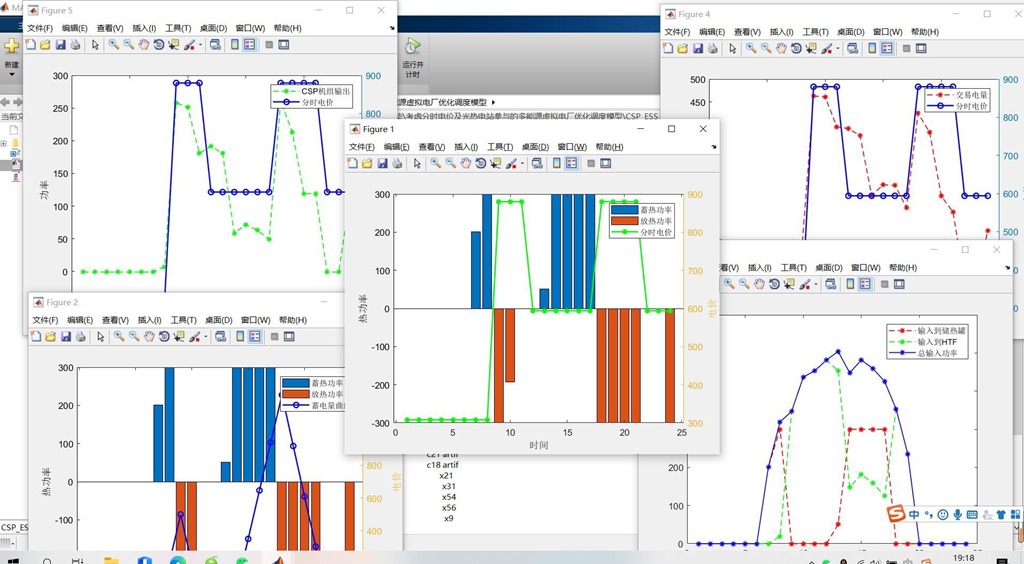This screenshot has width=1024, height=564.
Task: Click x54 text in command window
Action: (x=449, y=497)
